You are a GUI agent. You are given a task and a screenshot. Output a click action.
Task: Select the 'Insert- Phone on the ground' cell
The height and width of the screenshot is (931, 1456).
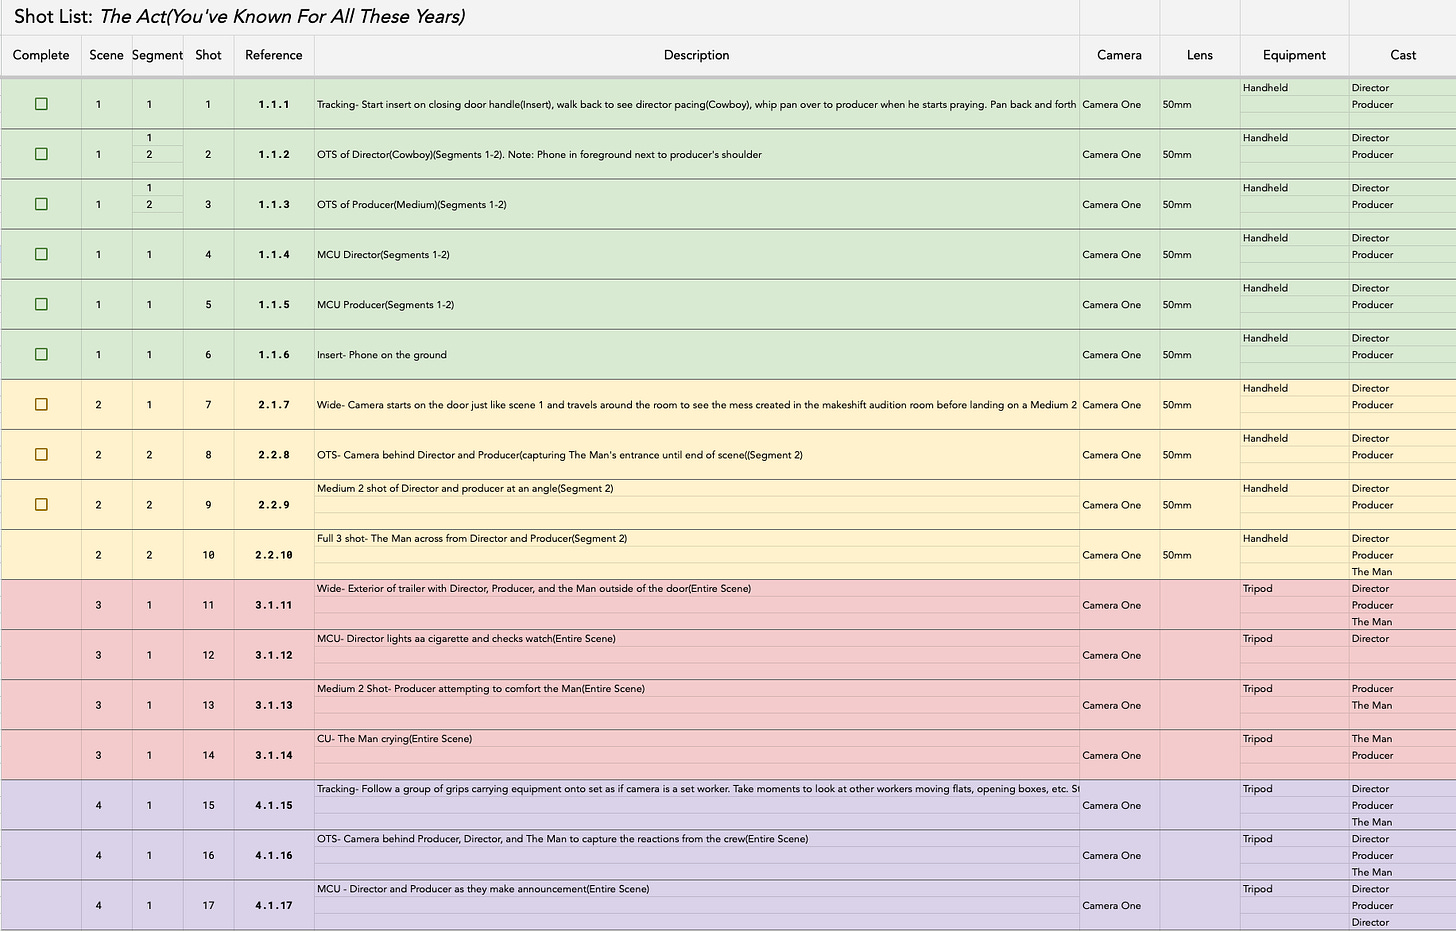click(697, 354)
